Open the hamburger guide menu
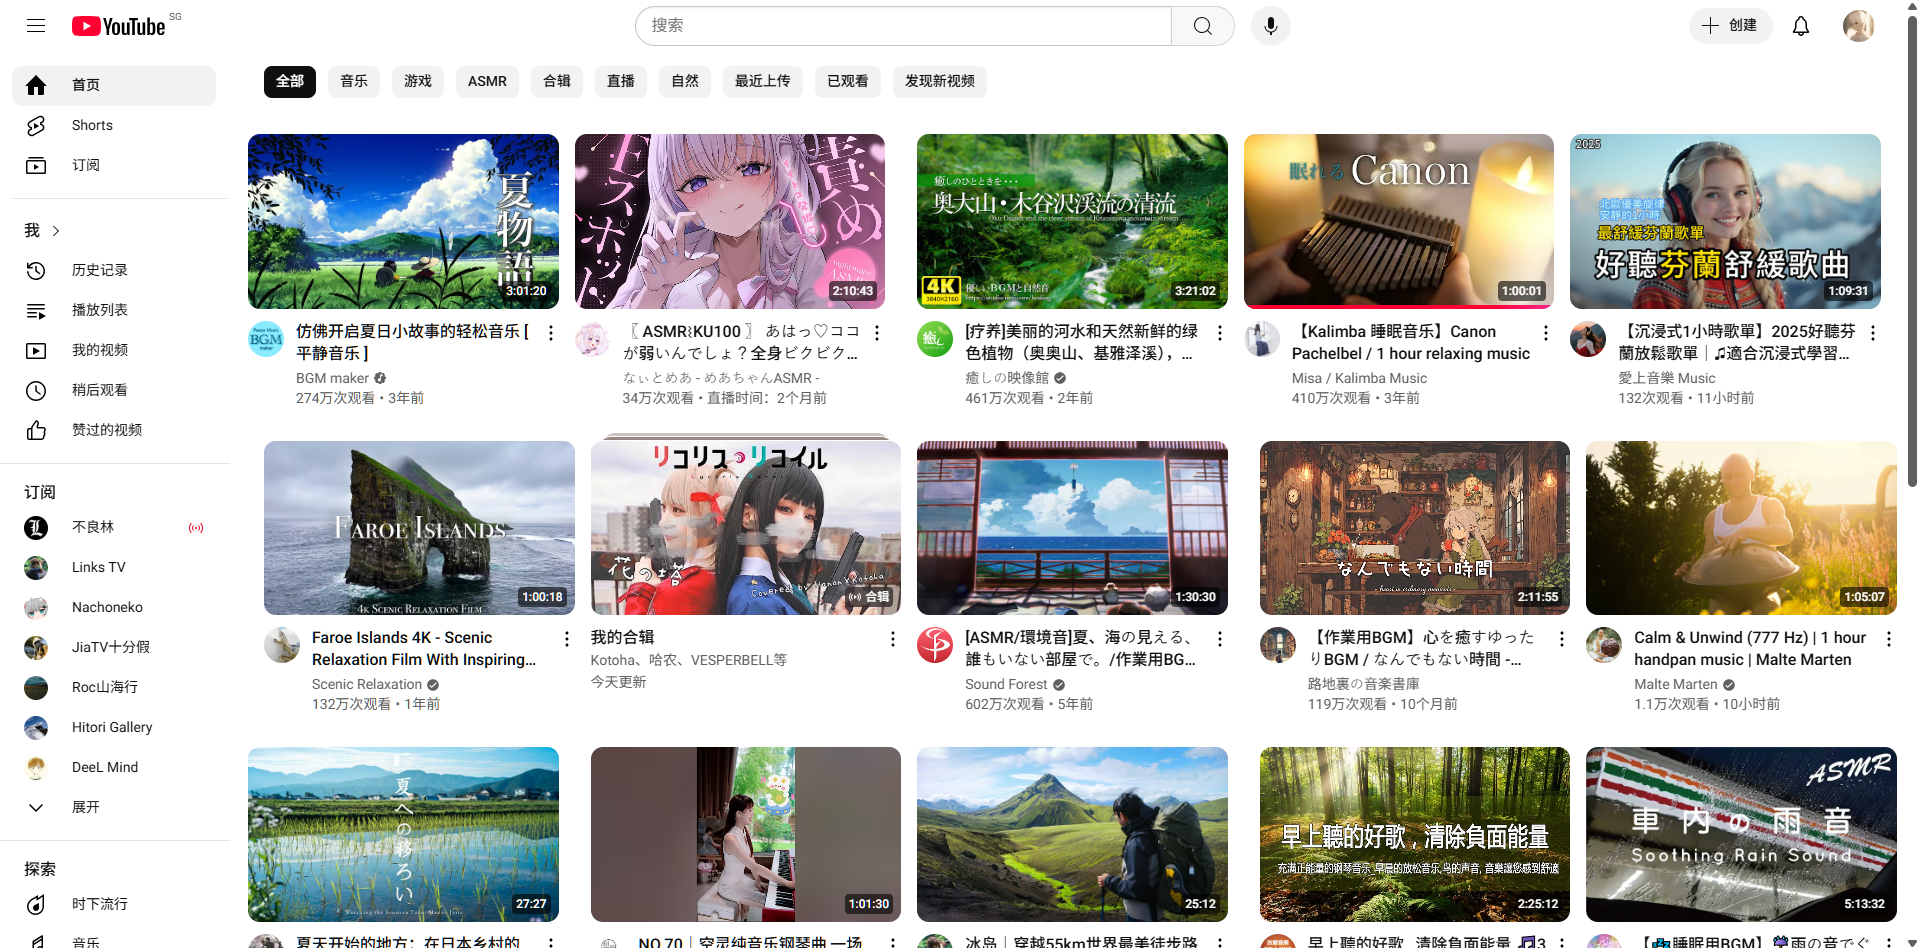Viewport: 1920px width, 948px height. [x=36, y=26]
